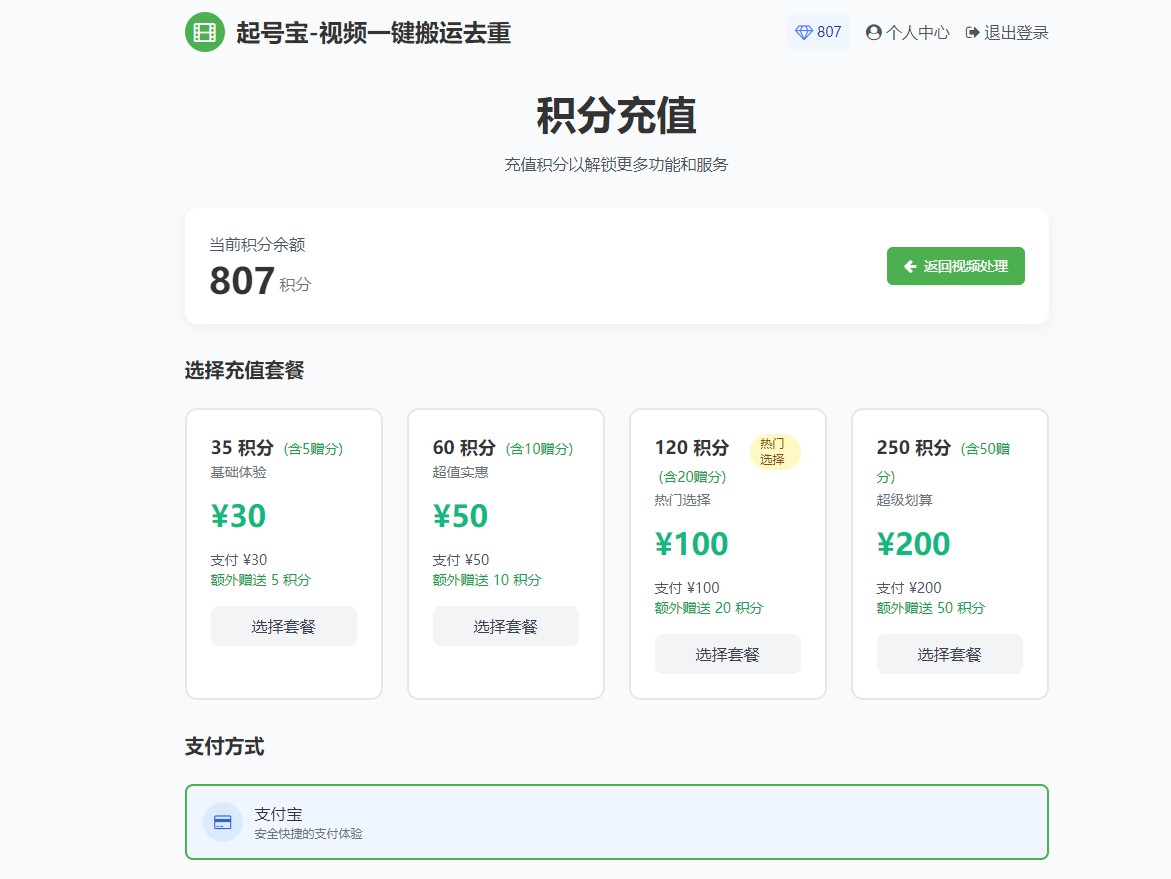The image size is (1171, 879).
Task: Click the 807 points indicator in the header
Action: pos(818,31)
